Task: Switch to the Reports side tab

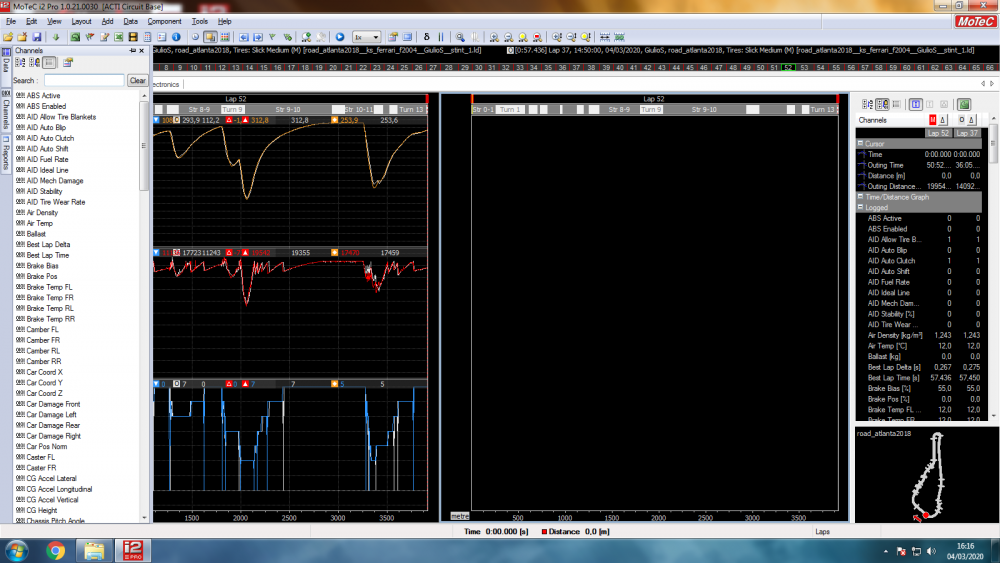Action: 6,153
